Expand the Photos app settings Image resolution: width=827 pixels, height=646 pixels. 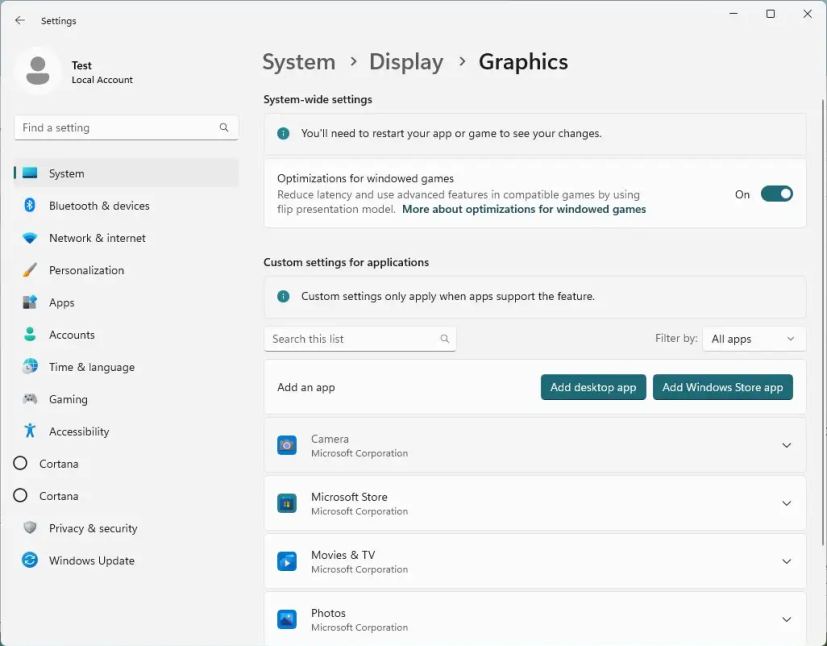786,619
